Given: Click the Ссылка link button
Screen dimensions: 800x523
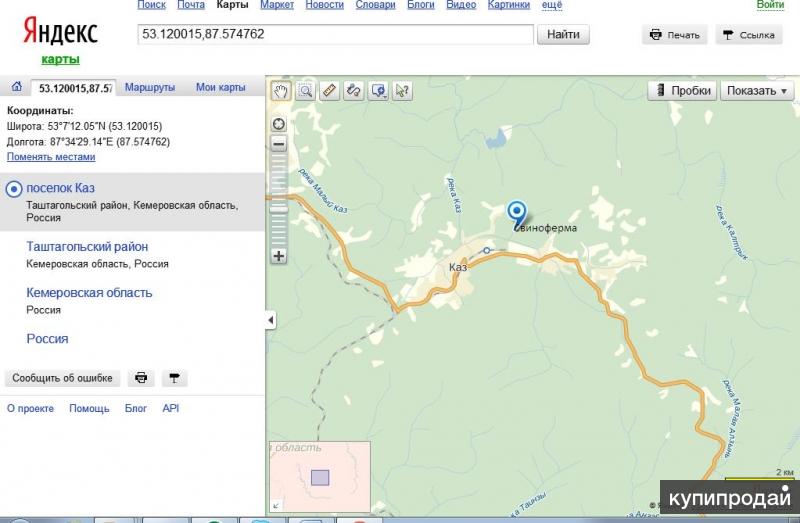Looking at the screenshot, I should click(x=749, y=35).
